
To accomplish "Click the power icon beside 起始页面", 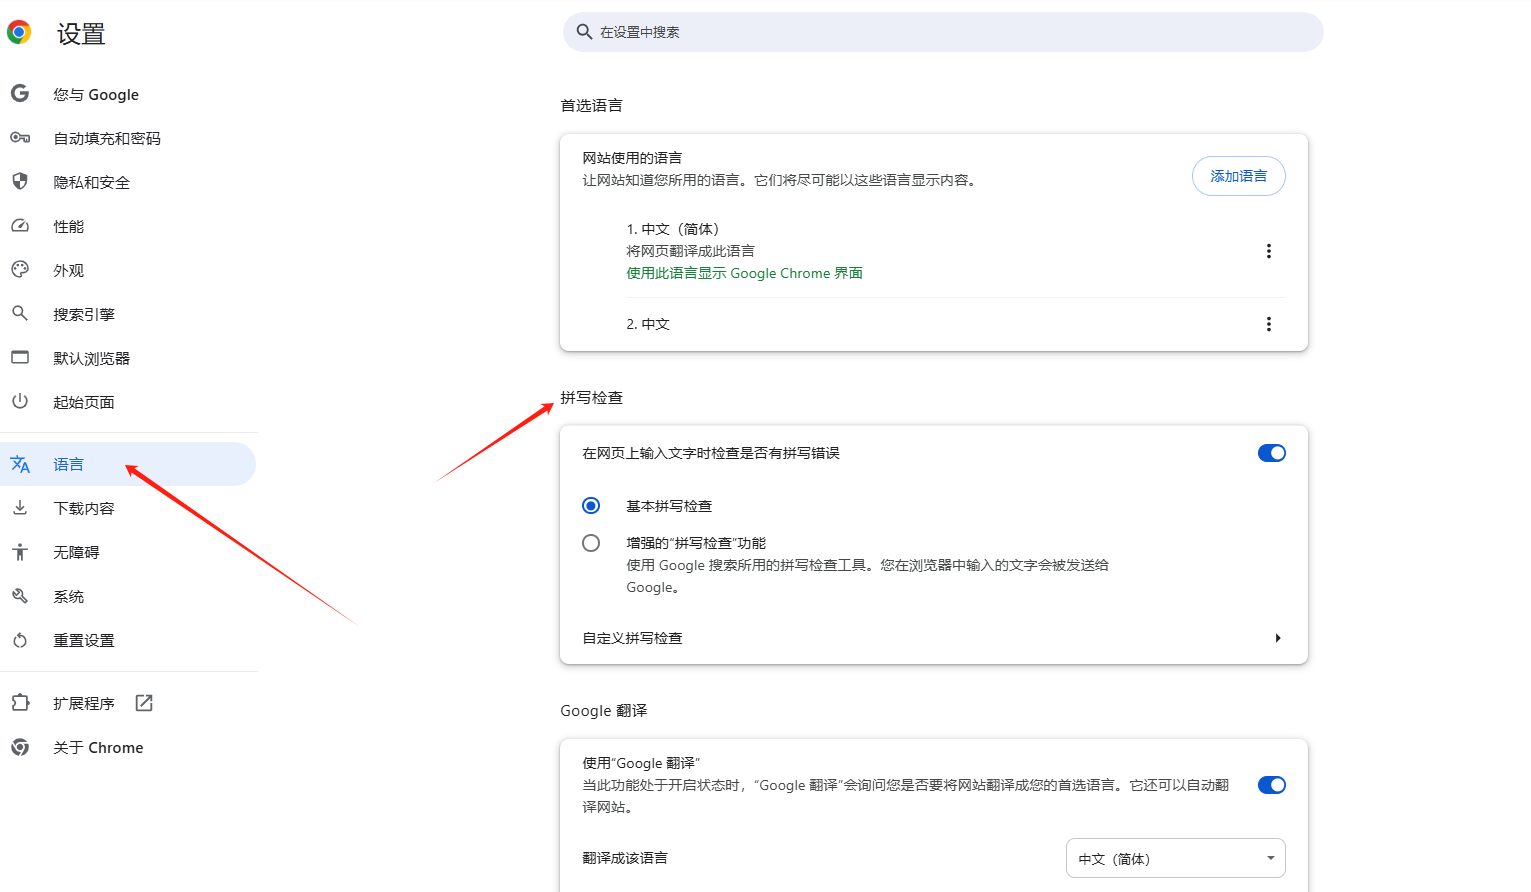I will point(20,401).
